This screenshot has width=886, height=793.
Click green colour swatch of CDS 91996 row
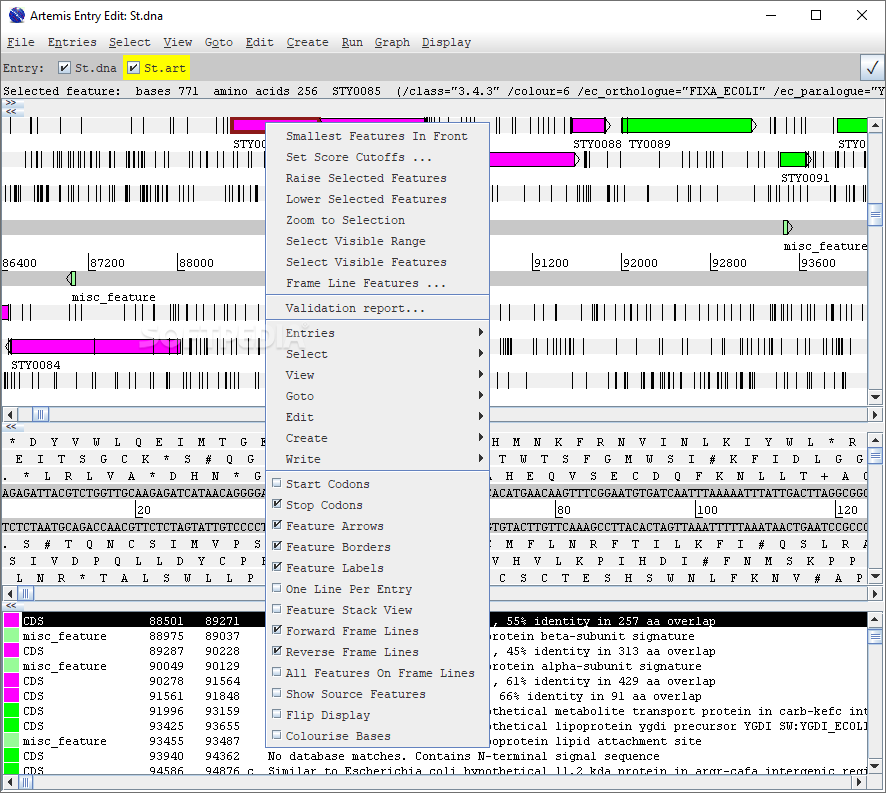click(x=11, y=710)
